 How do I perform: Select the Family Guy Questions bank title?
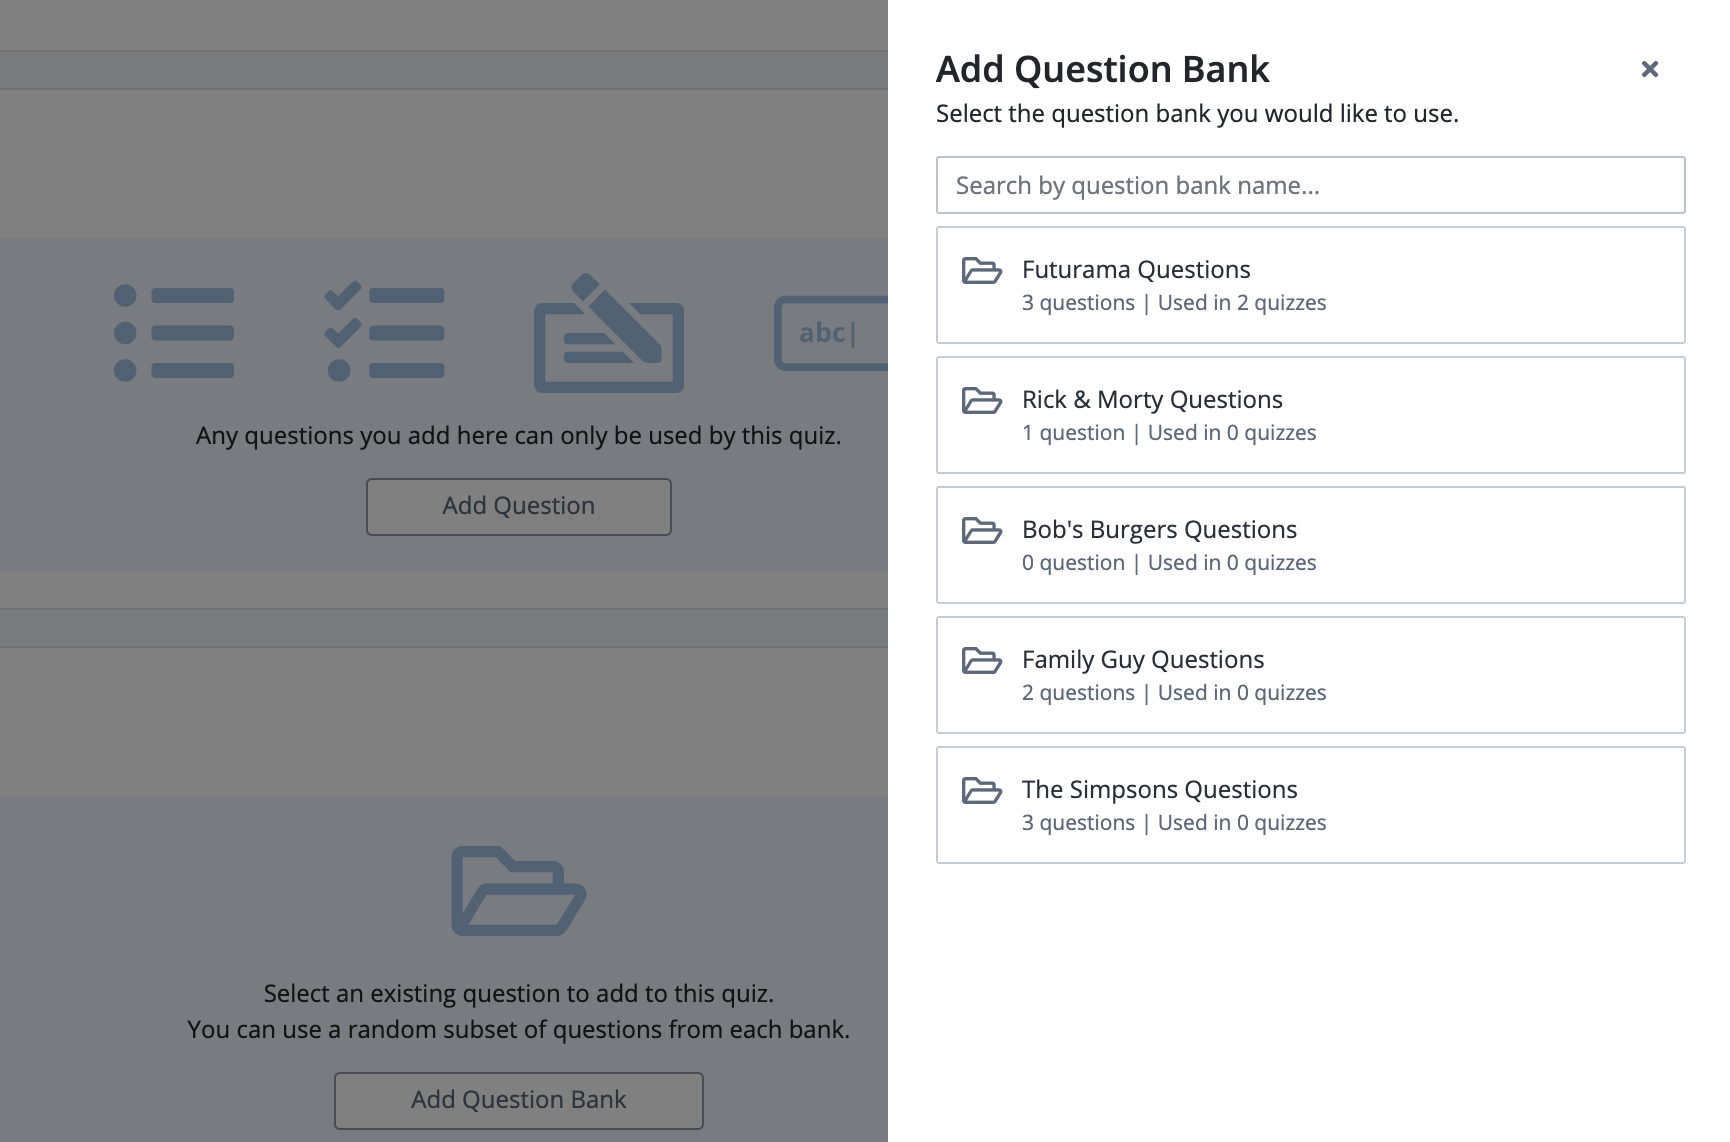coord(1143,660)
